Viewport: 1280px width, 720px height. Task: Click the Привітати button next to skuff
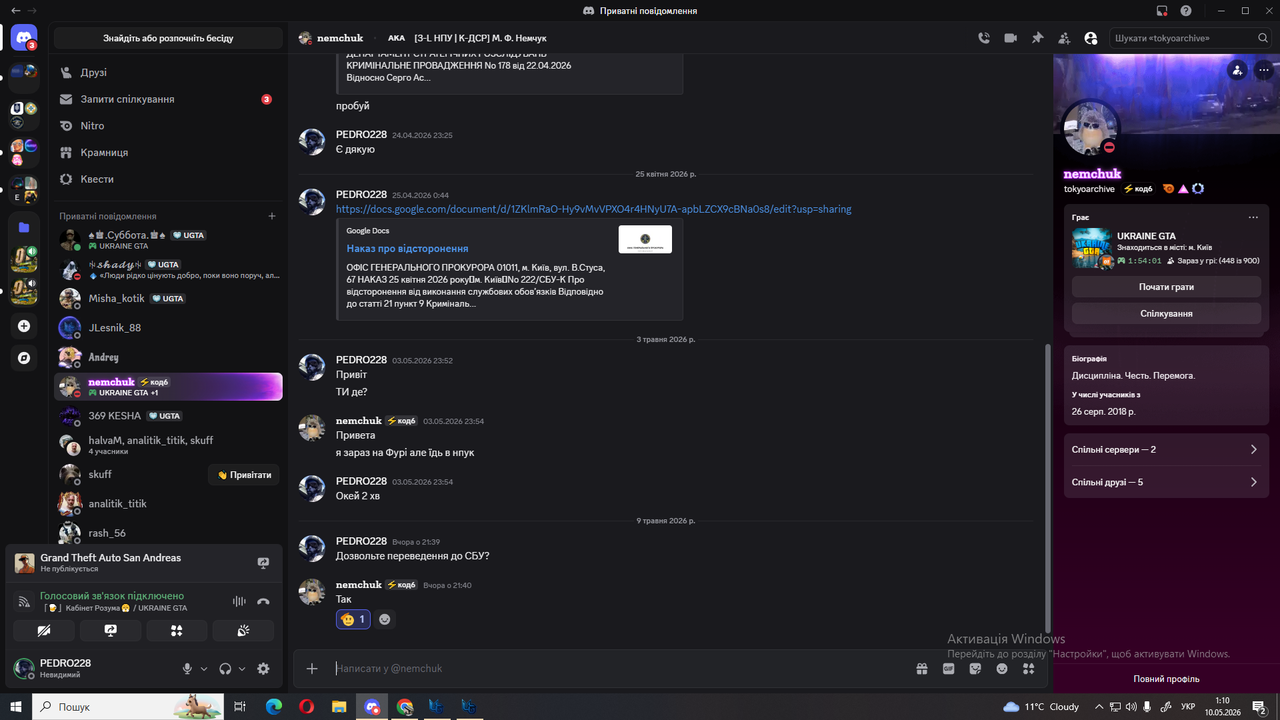click(x=245, y=475)
